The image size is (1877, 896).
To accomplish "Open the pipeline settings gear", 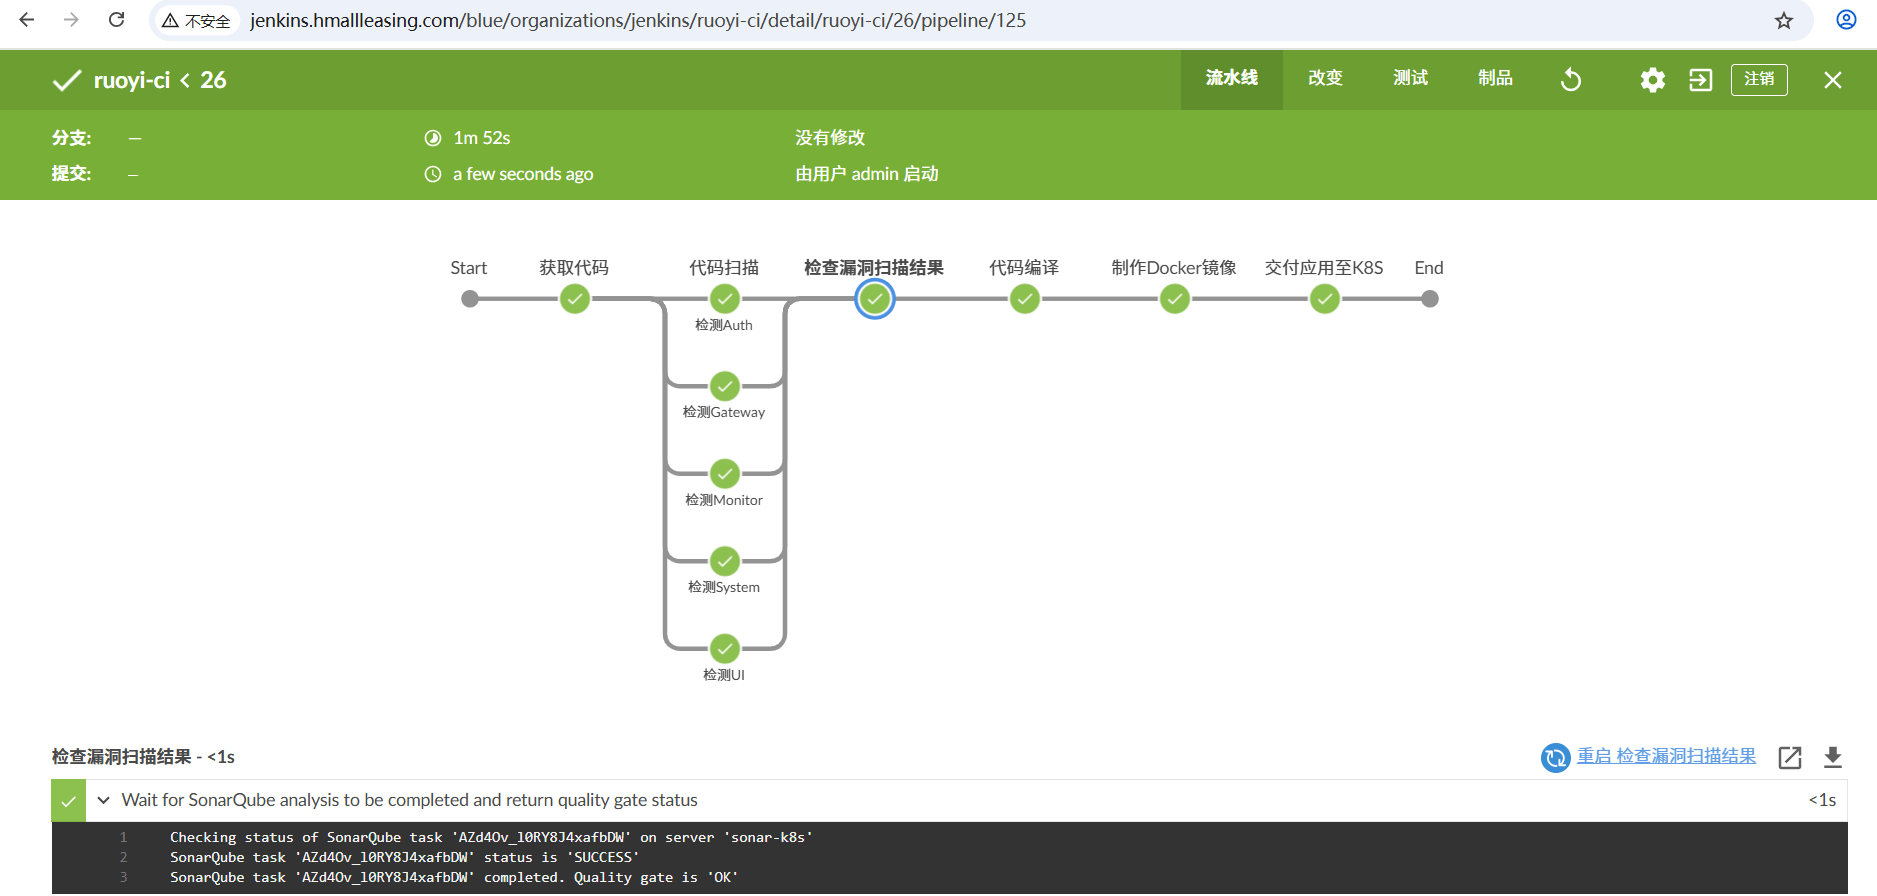I will coord(1652,80).
